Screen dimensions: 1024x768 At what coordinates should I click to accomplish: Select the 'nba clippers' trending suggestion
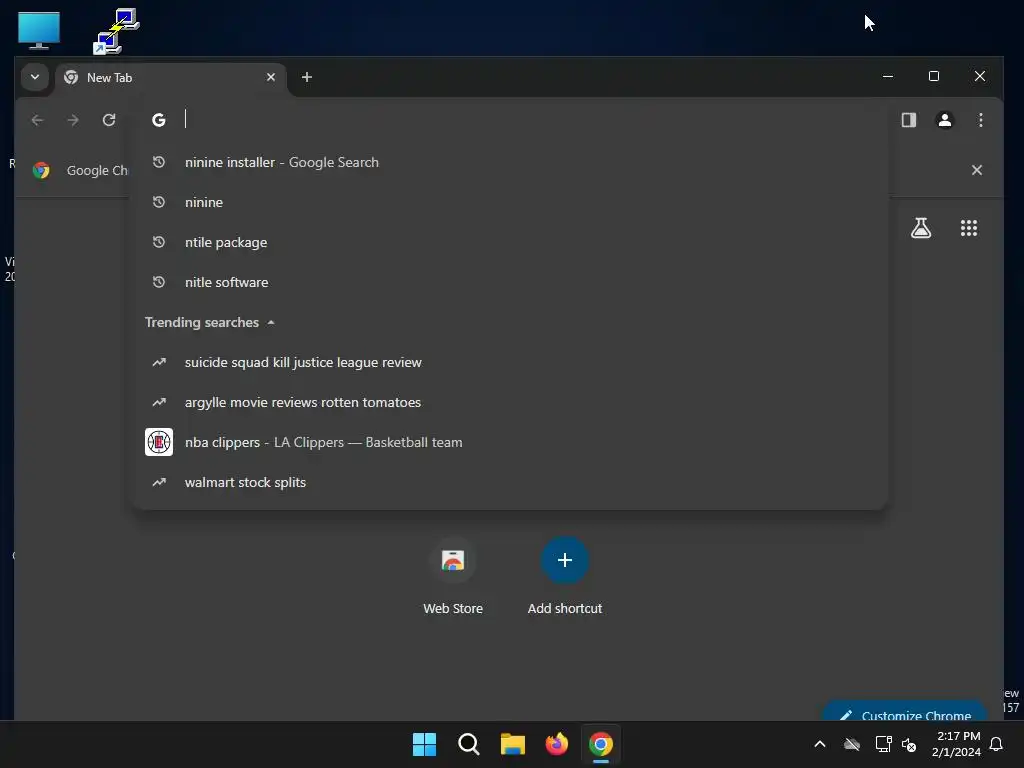coord(510,442)
